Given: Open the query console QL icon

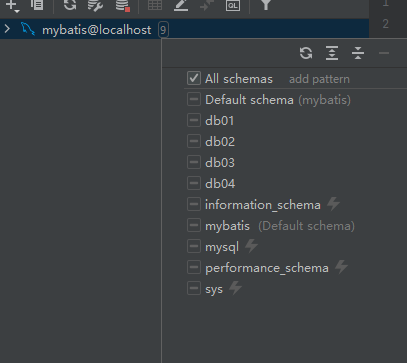Looking at the screenshot, I should (233, 5).
